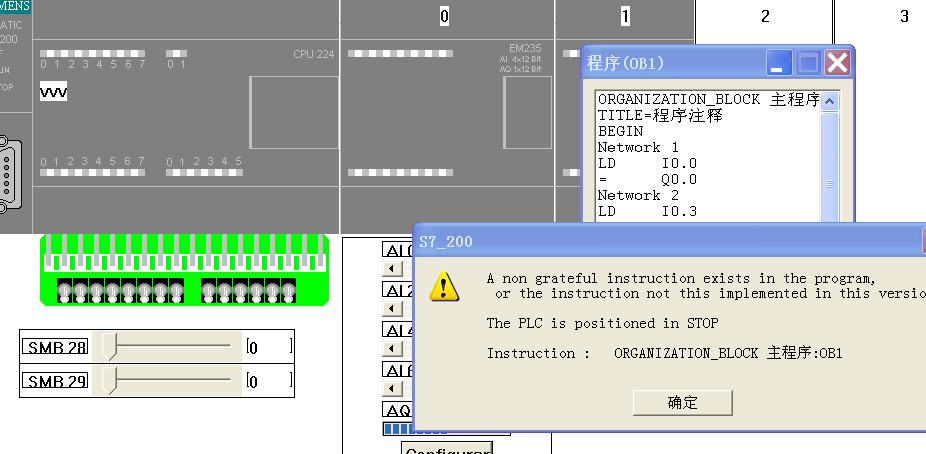This screenshot has width=926, height=454.
Task: Click the SMB 28 label
Action: tap(55, 347)
